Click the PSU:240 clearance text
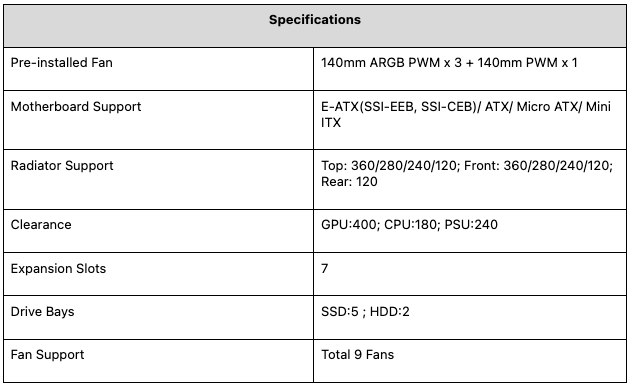The width and height of the screenshot is (632, 388). click(471, 224)
